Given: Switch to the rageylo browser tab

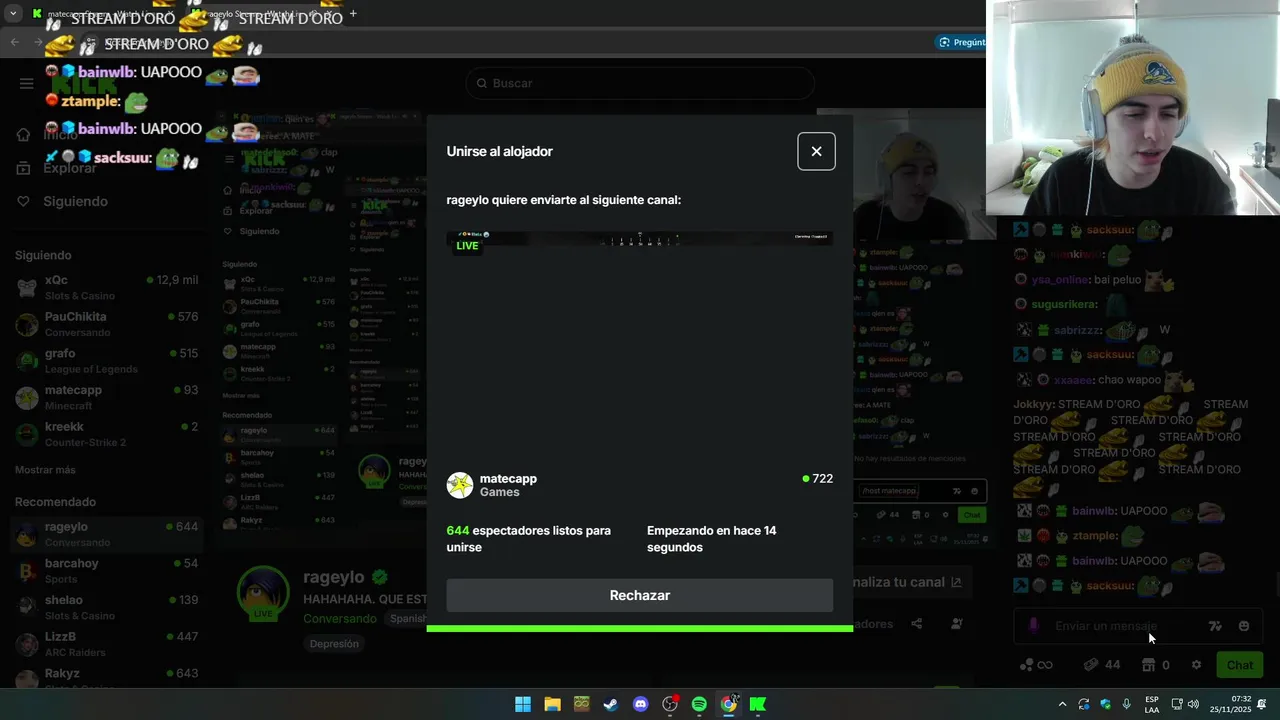Looking at the screenshot, I should pos(265,14).
